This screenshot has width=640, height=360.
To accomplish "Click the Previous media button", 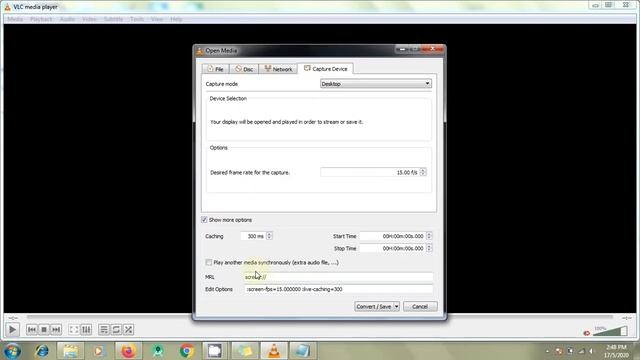I will (32, 329).
